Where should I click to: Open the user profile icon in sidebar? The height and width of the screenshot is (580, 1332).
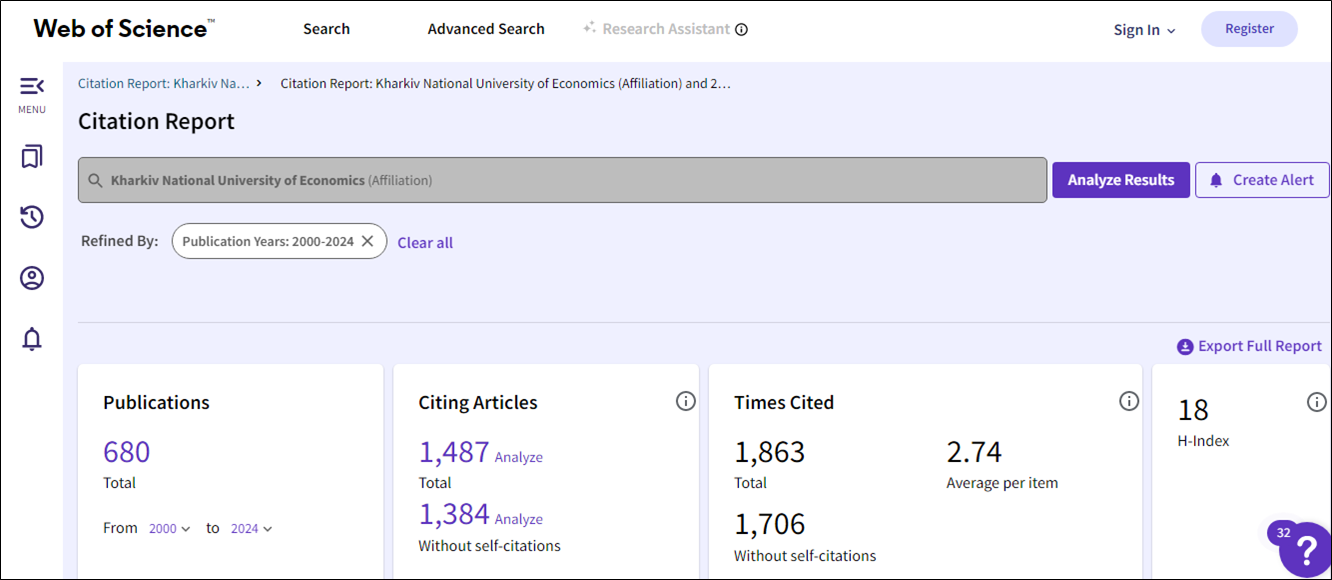(32, 278)
